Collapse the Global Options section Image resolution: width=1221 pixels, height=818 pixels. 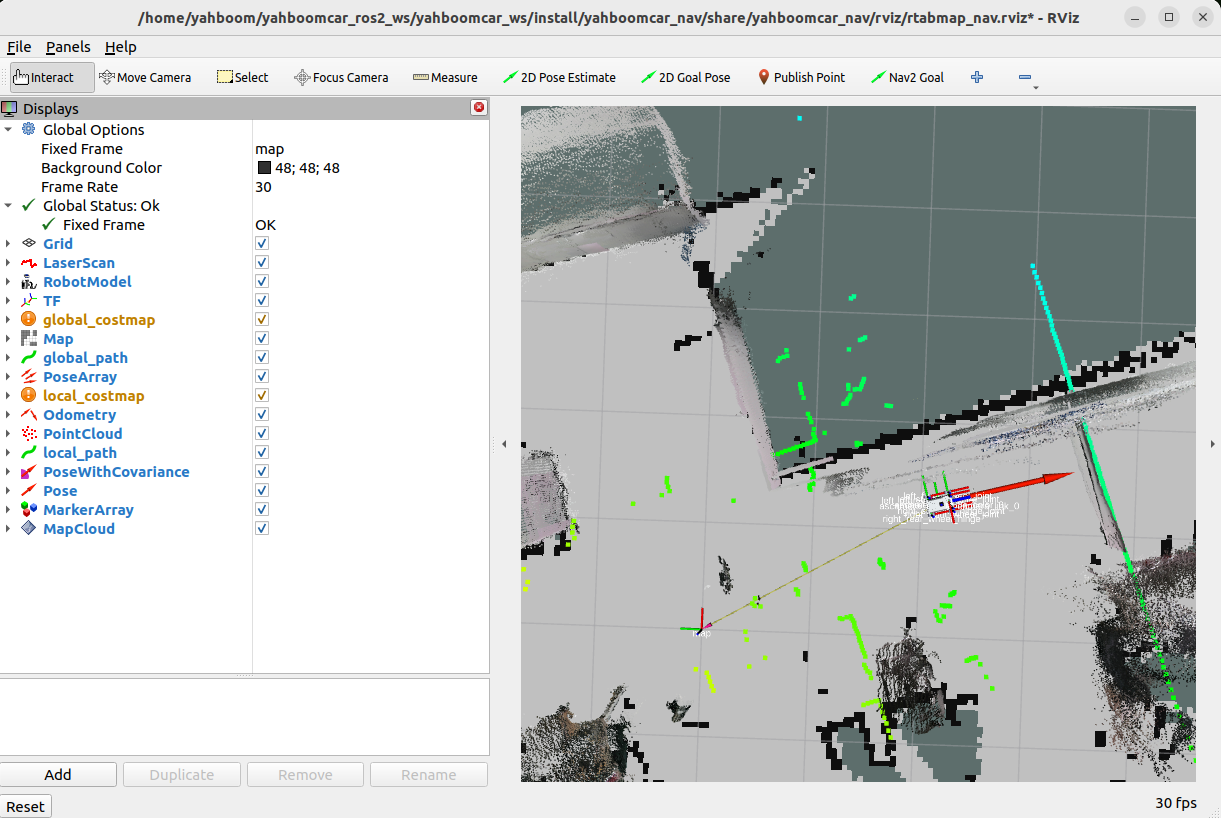pos(9,130)
